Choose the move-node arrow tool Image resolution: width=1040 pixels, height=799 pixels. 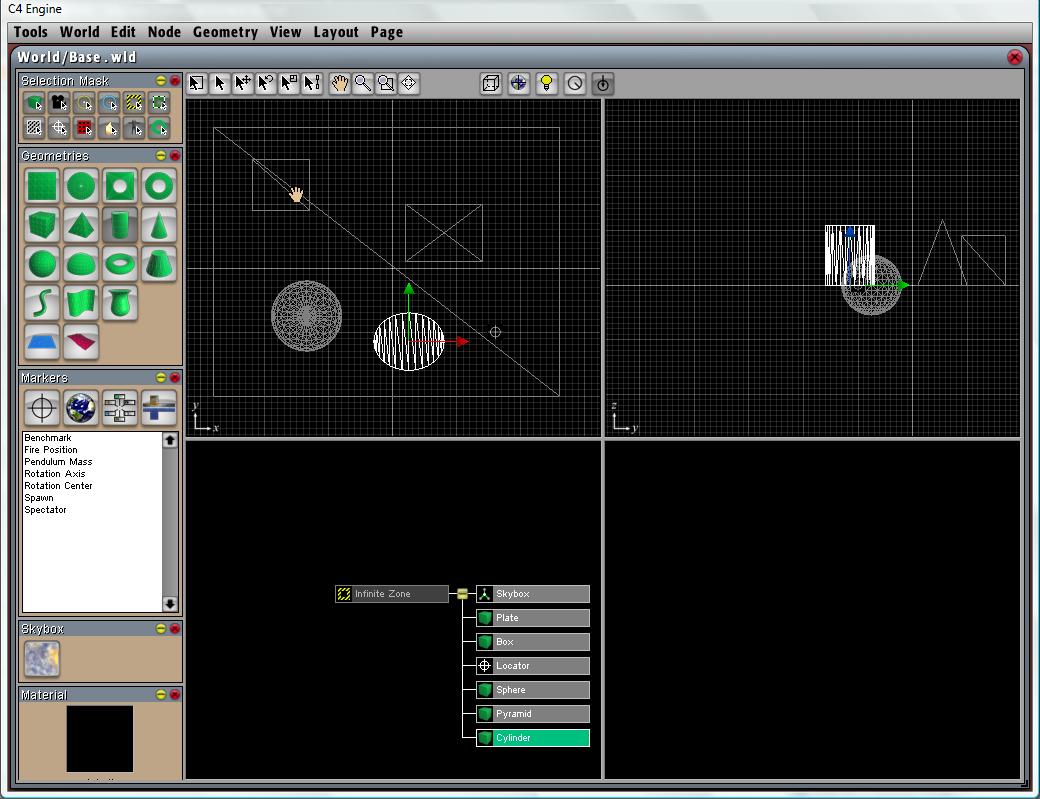pyautogui.click(x=243, y=84)
